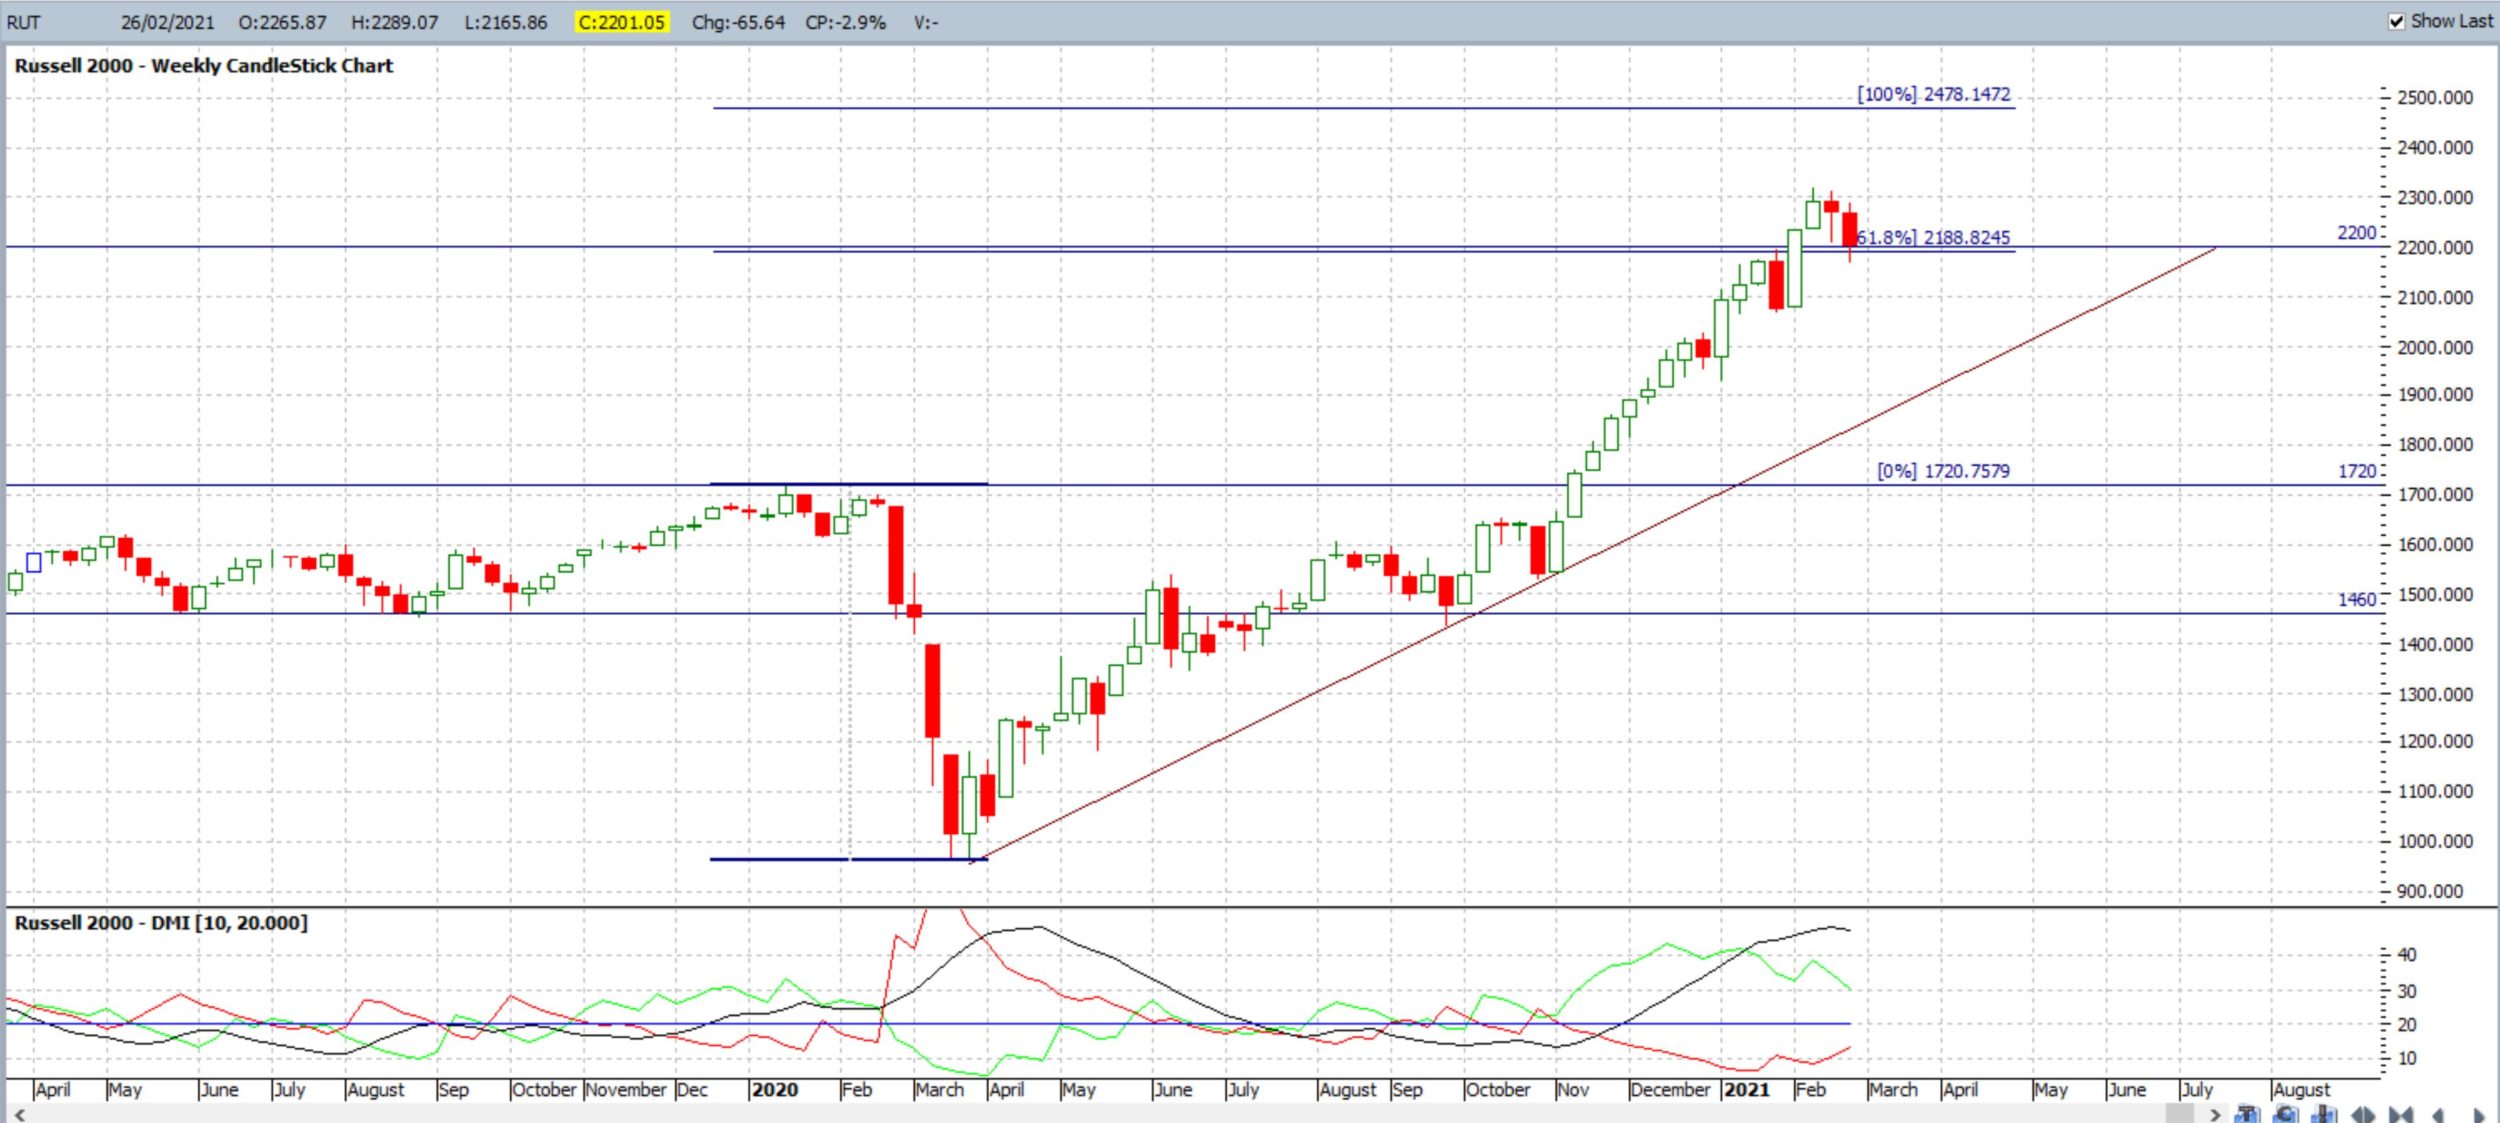Select the [0%] 1720.7579 Fibonacci label
2500x1123 pixels.
point(1943,470)
